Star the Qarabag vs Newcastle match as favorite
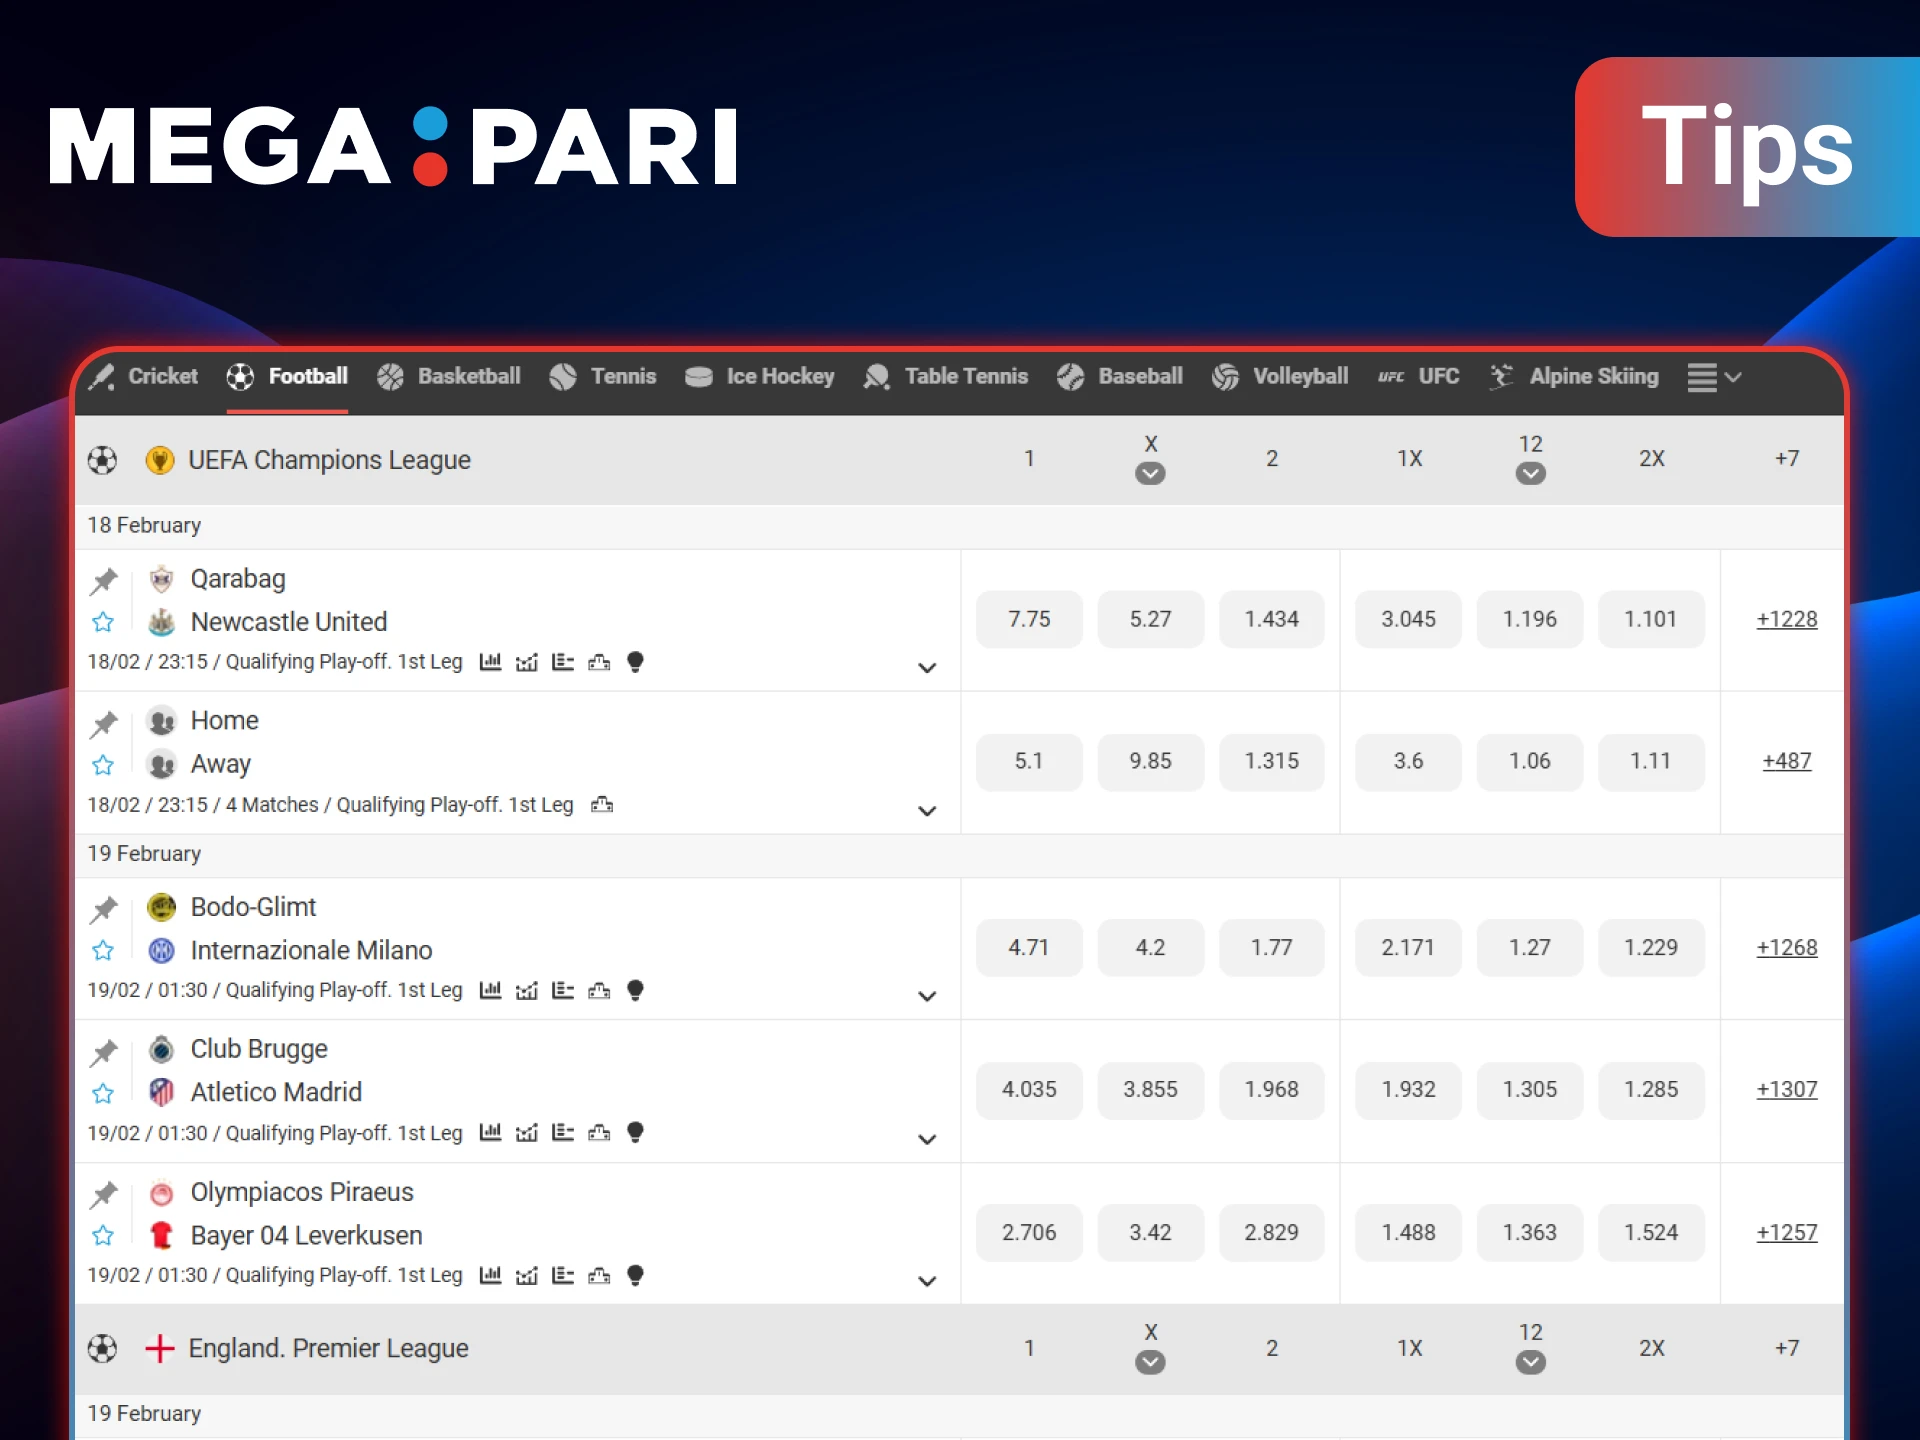The image size is (1920, 1440). 103,622
